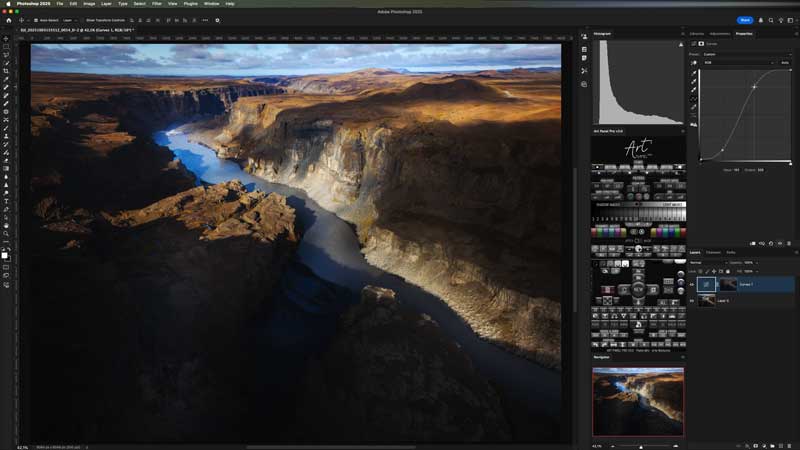
Task: Toggle visibility of Layer 0
Action: click(692, 300)
